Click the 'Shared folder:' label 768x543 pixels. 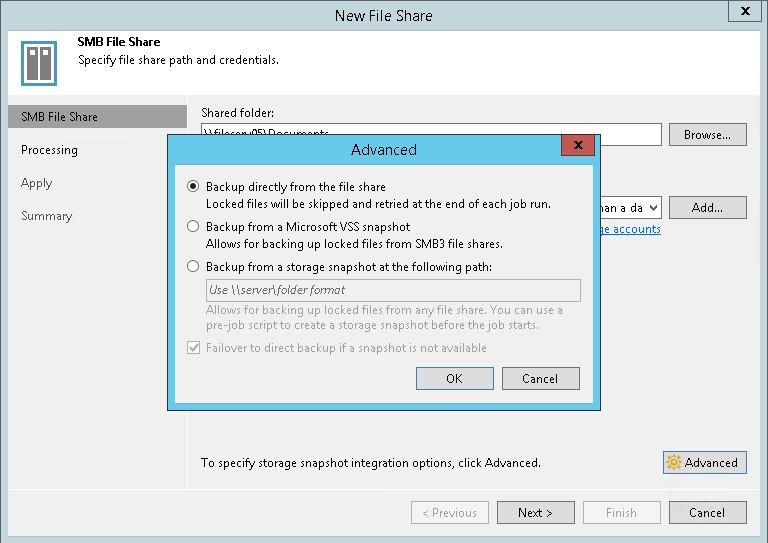(x=238, y=113)
